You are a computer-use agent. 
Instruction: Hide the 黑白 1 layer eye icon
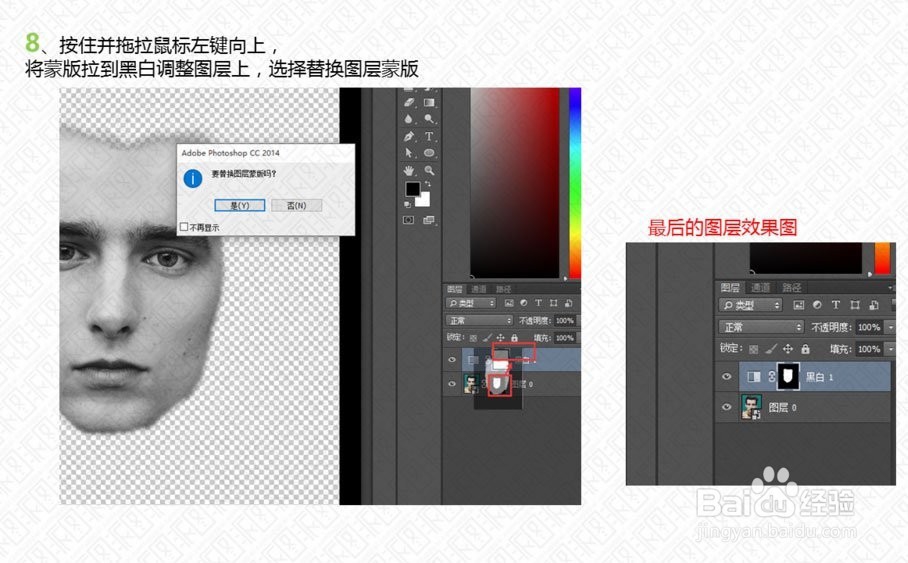point(727,376)
